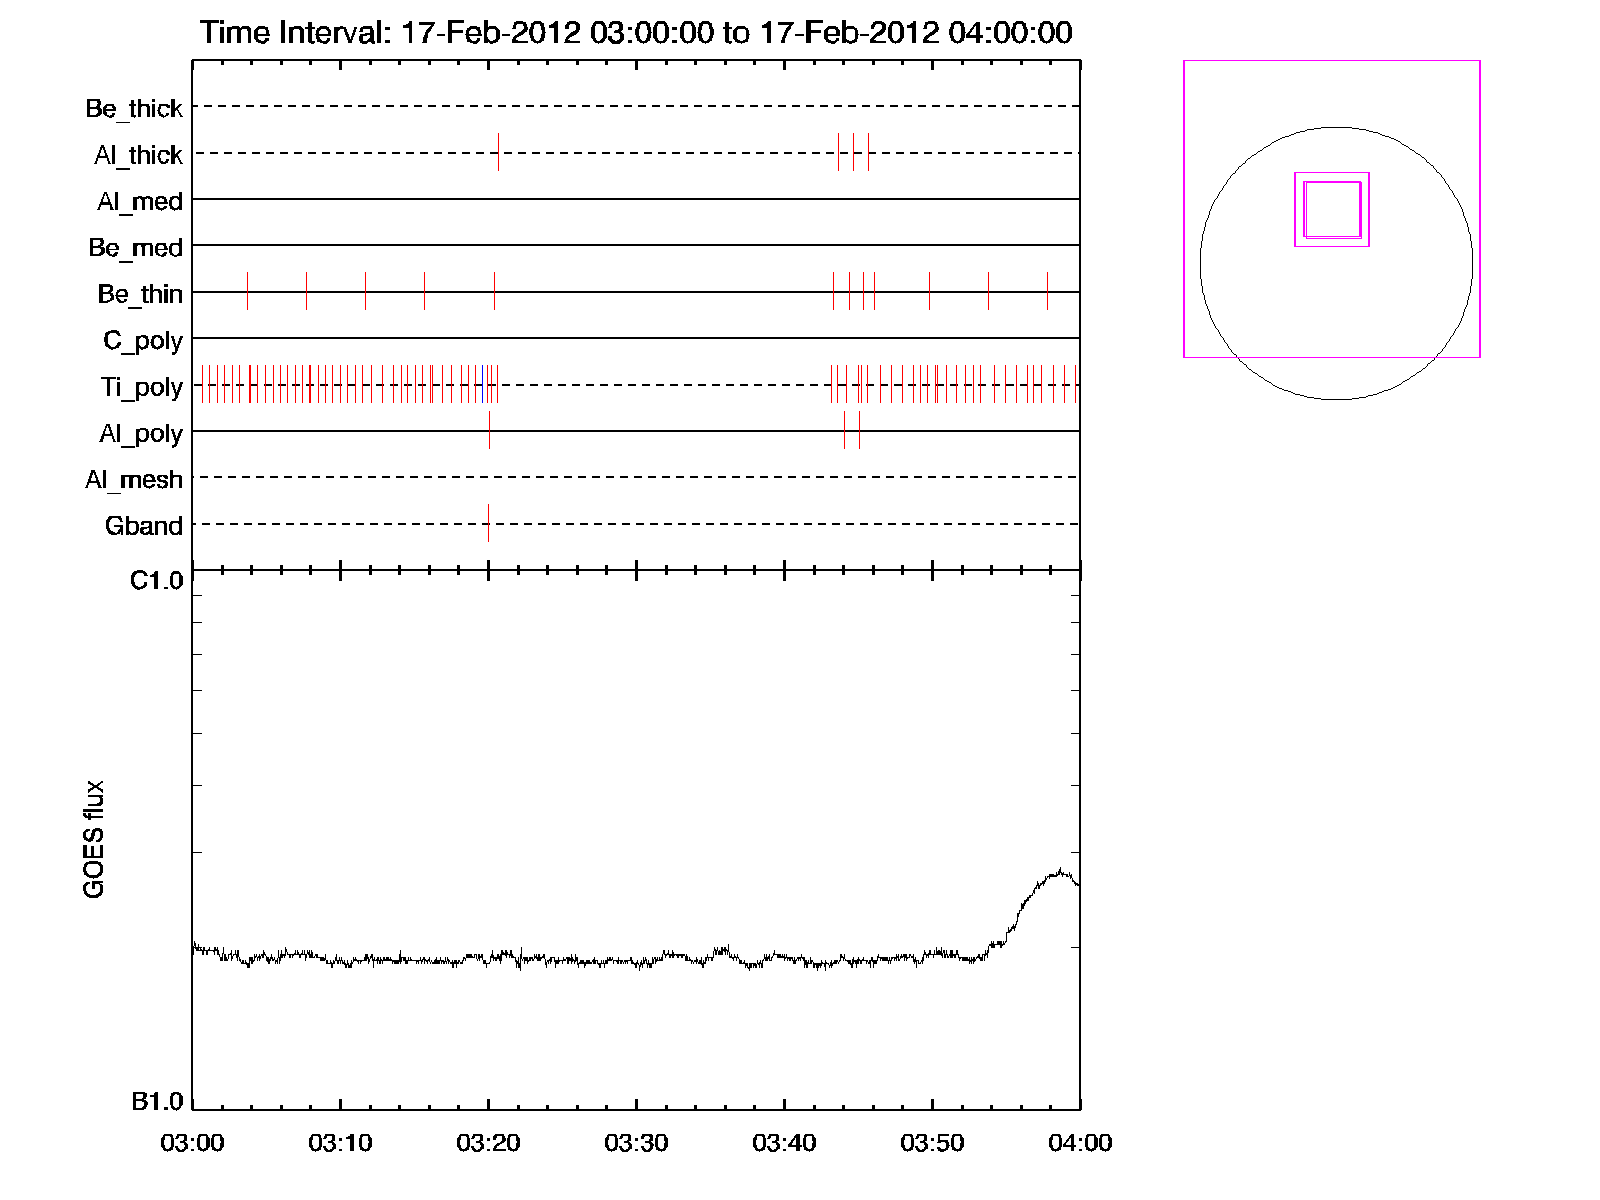Click the first Be_thin marker after 03:00
Image resolution: width=1600 pixels, height=1200 pixels.
(247, 291)
